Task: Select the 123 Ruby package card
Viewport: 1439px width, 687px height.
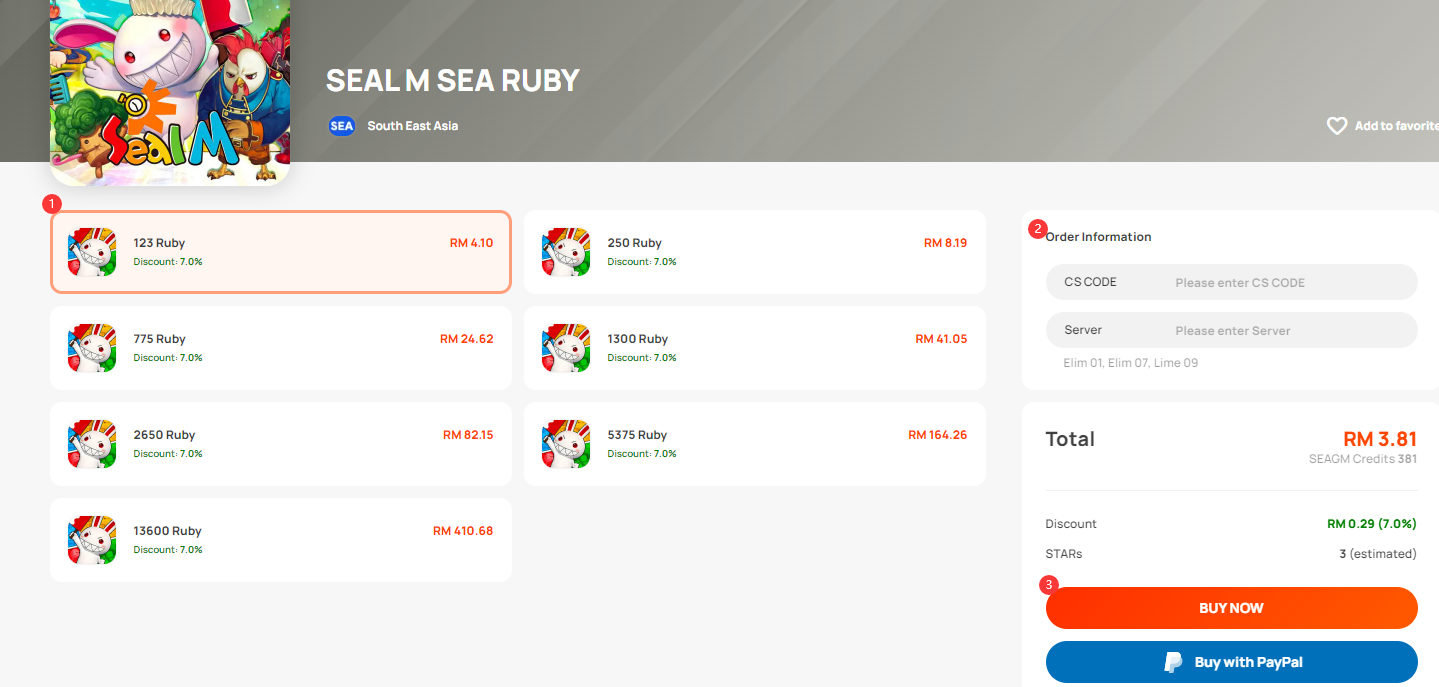Action: tap(281, 252)
